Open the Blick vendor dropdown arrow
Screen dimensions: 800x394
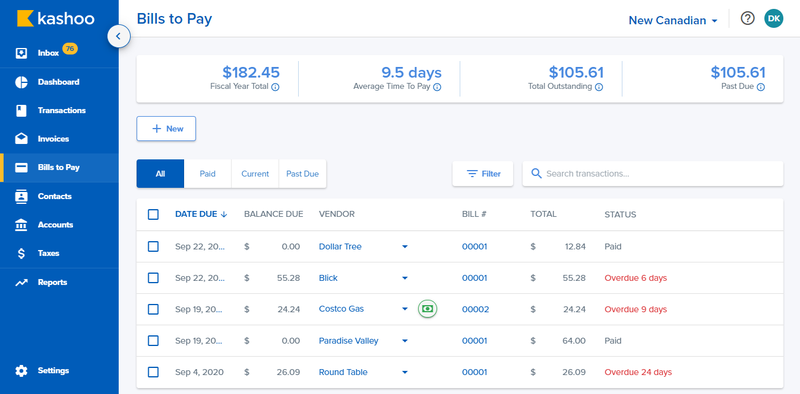(x=405, y=278)
